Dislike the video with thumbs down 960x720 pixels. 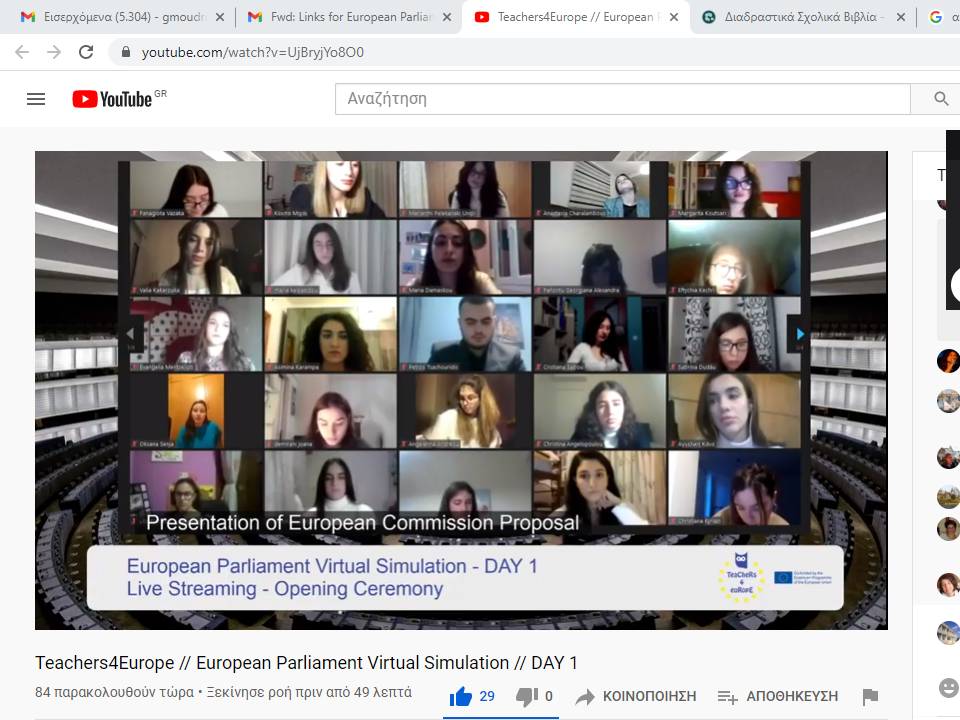click(x=526, y=696)
